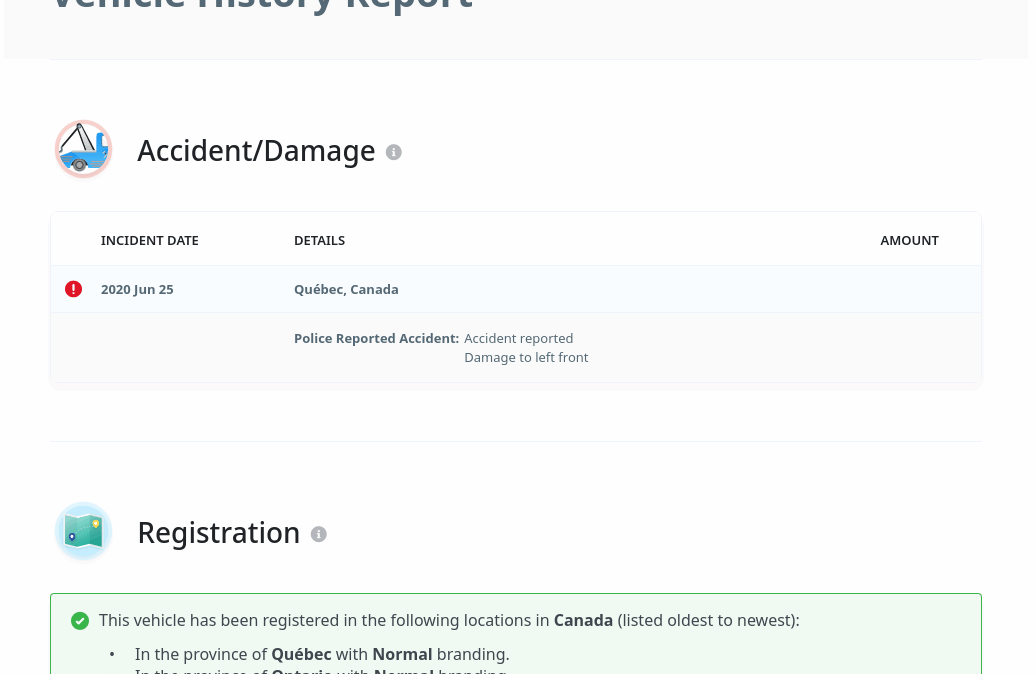Click the AMOUNT column header
This screenshot has height=674, width=1036.
point(909,240)
